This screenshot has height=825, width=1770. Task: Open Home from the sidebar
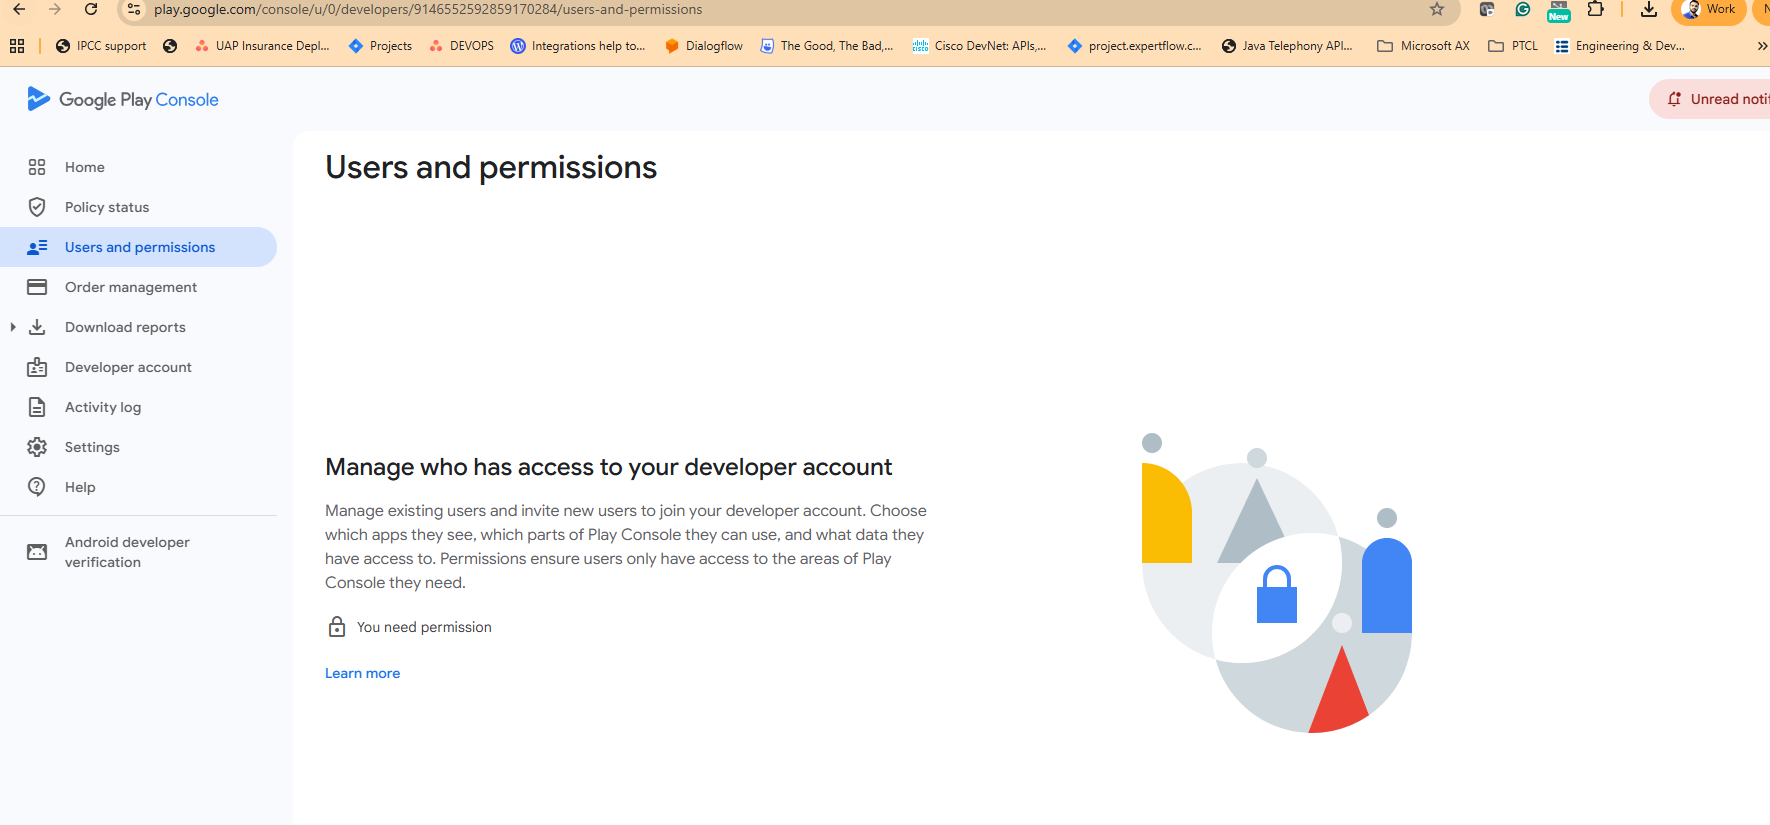[x=84, y=167]
